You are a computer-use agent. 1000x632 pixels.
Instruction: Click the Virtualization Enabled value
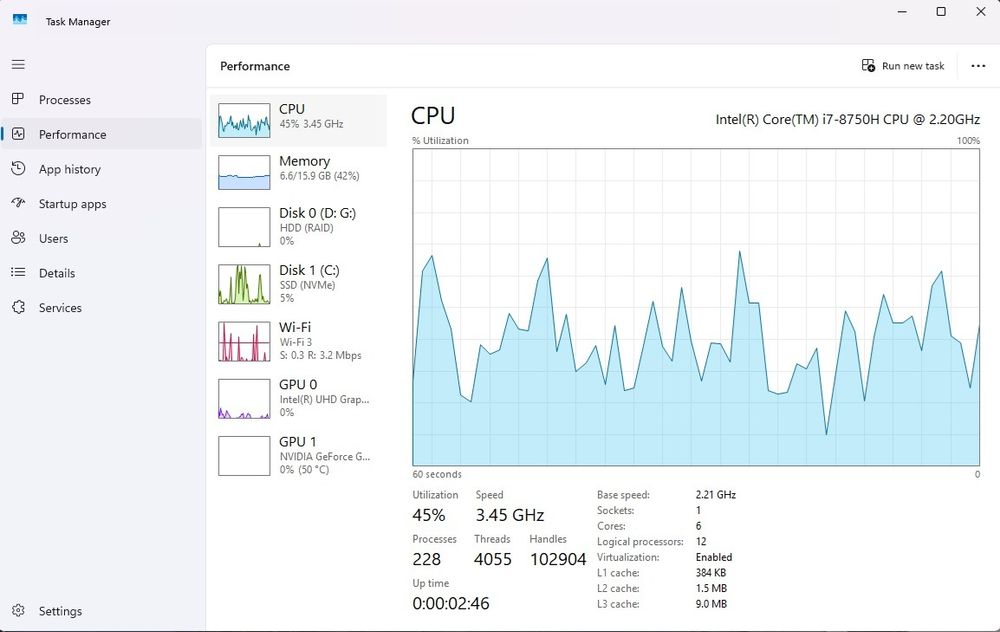pyautogui.click(x=714, y=557)
